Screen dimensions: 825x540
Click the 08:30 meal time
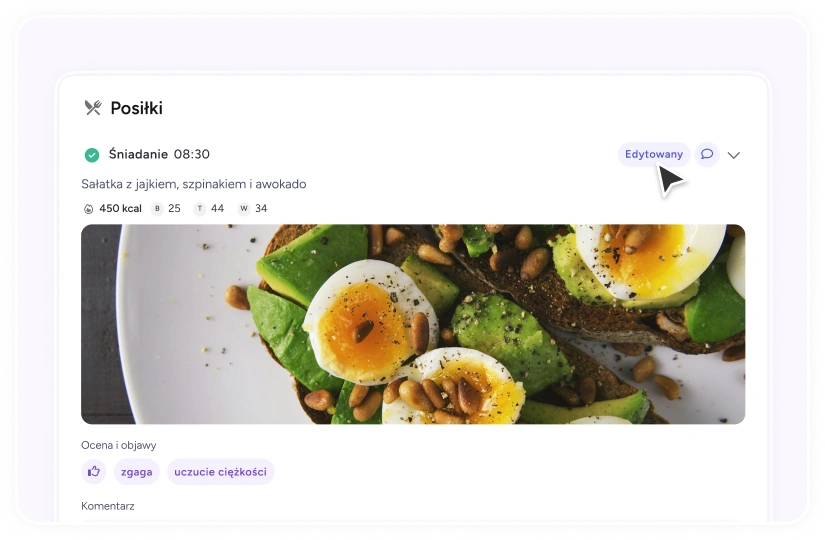coord(192,154)
